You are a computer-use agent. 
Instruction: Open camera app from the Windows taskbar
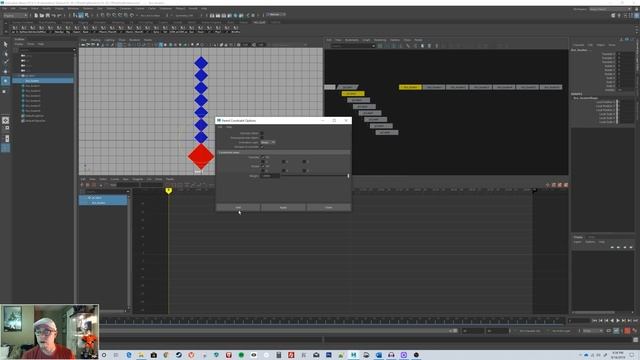pos(153,355)
